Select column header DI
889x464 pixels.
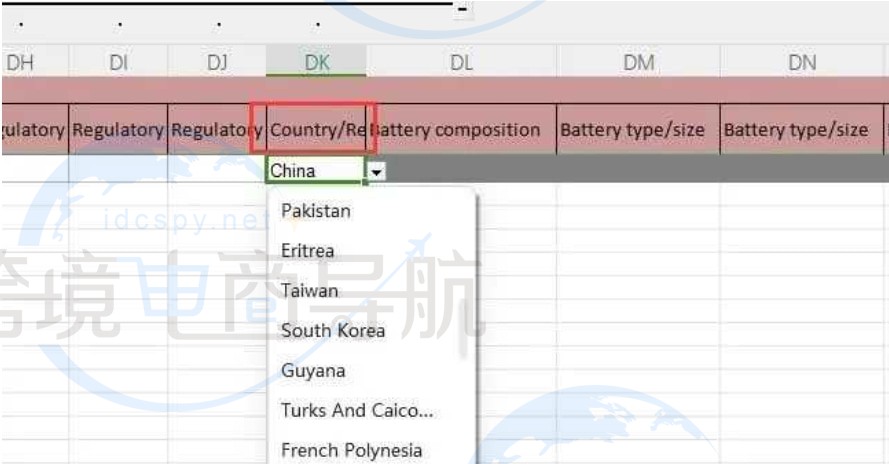pos(118,62)
